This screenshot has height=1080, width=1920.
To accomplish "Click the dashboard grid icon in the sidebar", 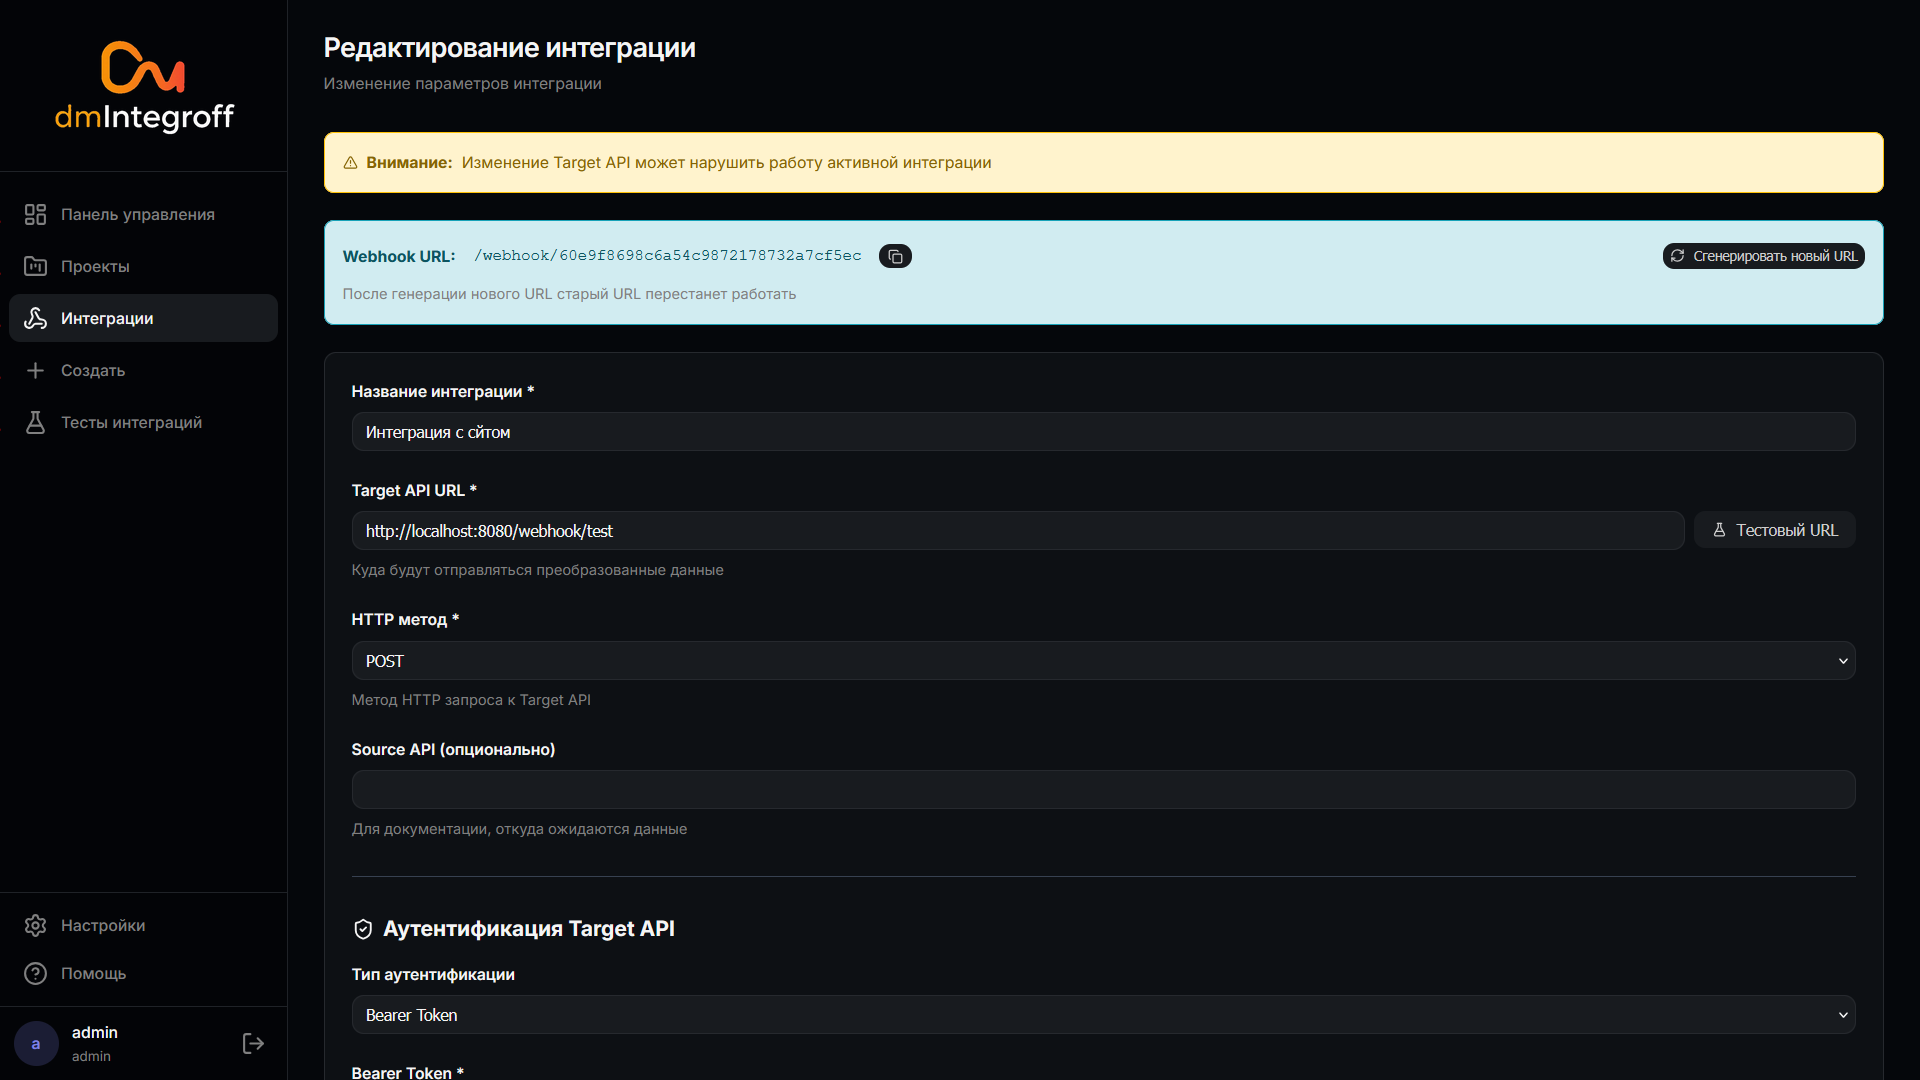I will pyautogui.click(x=36, y=215).
